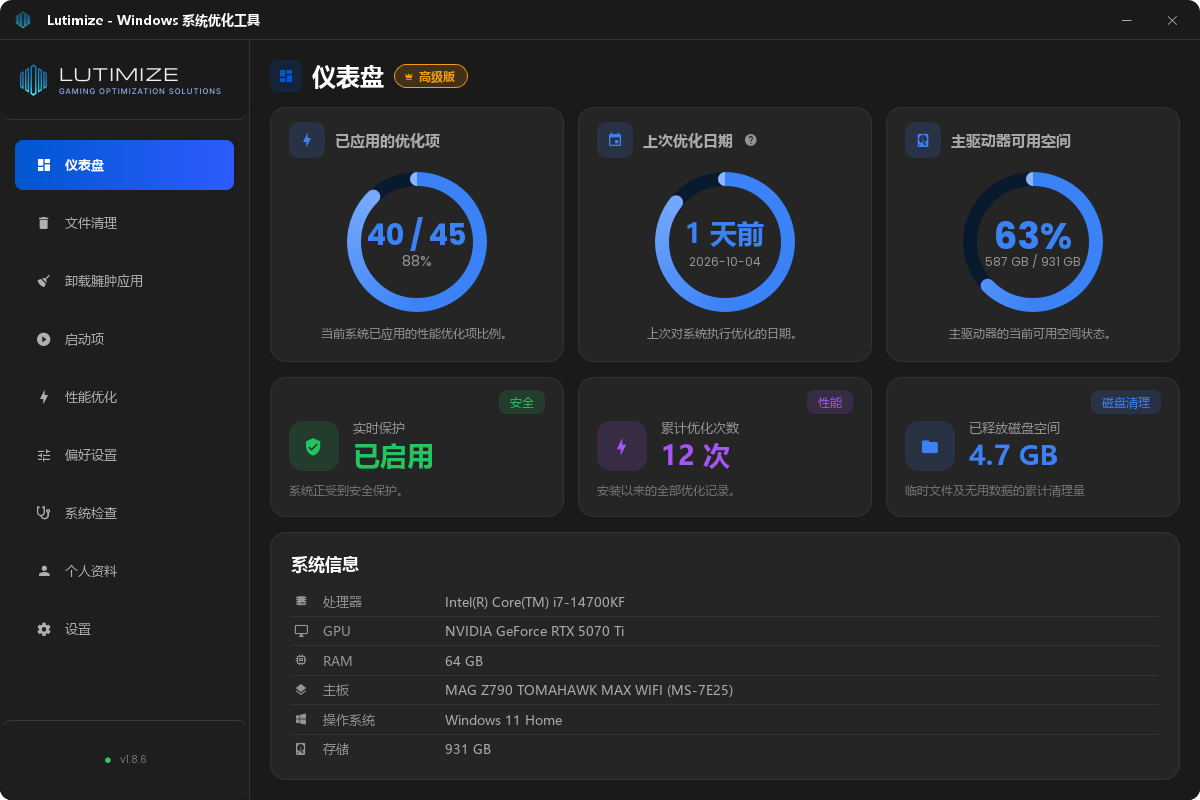The height and width of the screenshot is (800, 1200).
Task: Click the 587 GB / 931 GB text
Action: pyautogui.click(x=1033, y=261)
